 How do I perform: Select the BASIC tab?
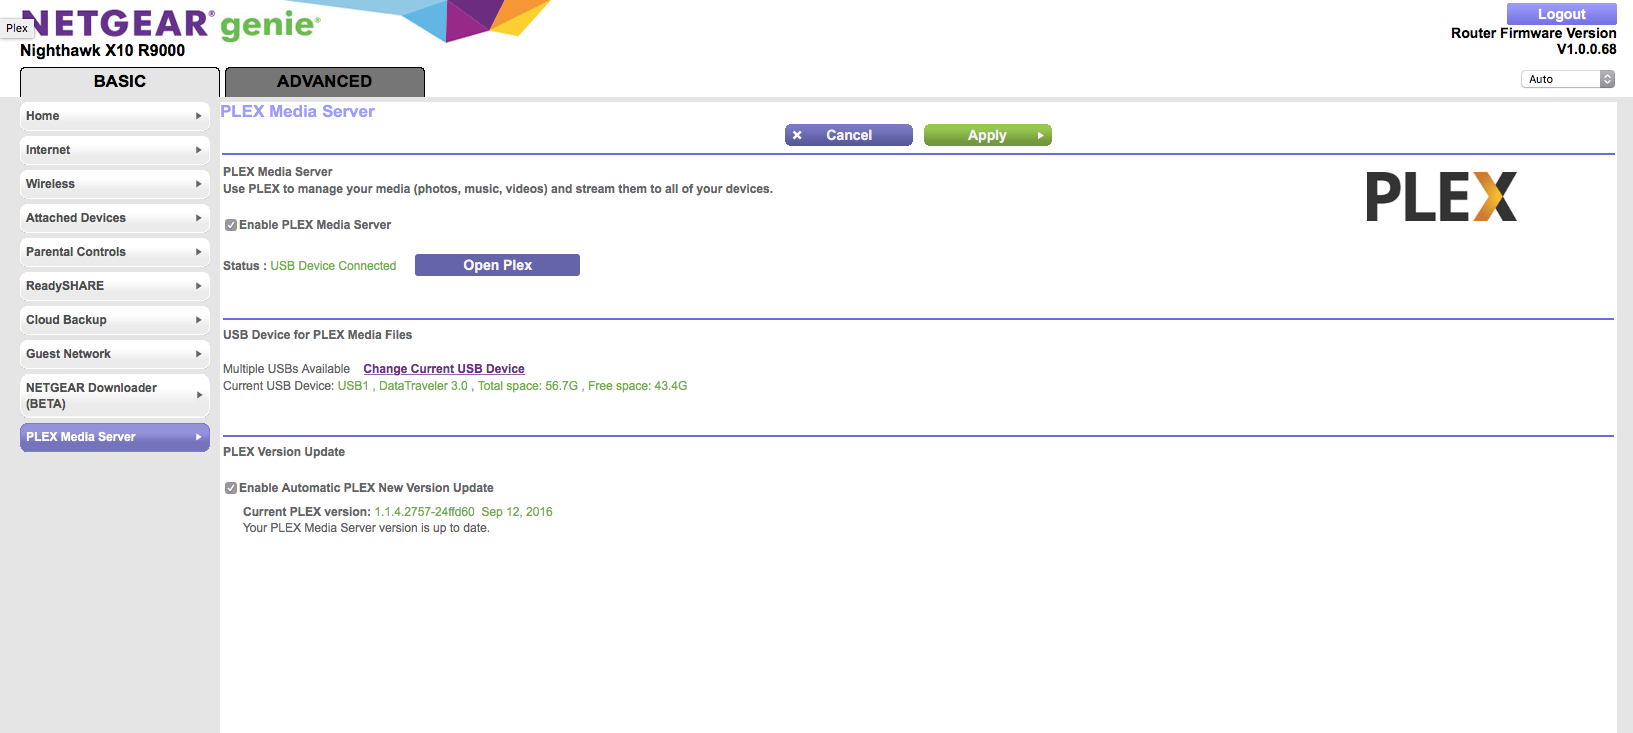[x=119, y=81]
